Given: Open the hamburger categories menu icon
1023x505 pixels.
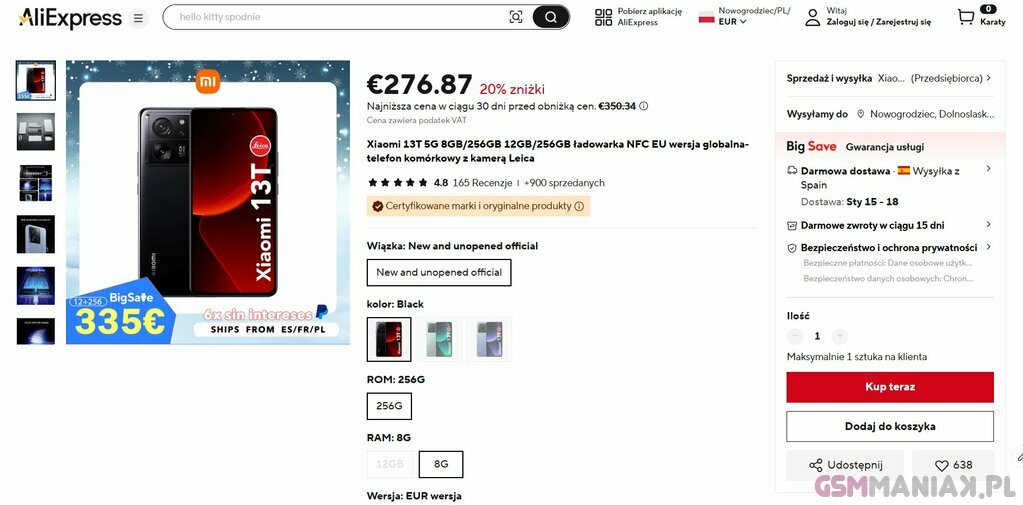Looking at the screenshot, I should click(138, 18).
